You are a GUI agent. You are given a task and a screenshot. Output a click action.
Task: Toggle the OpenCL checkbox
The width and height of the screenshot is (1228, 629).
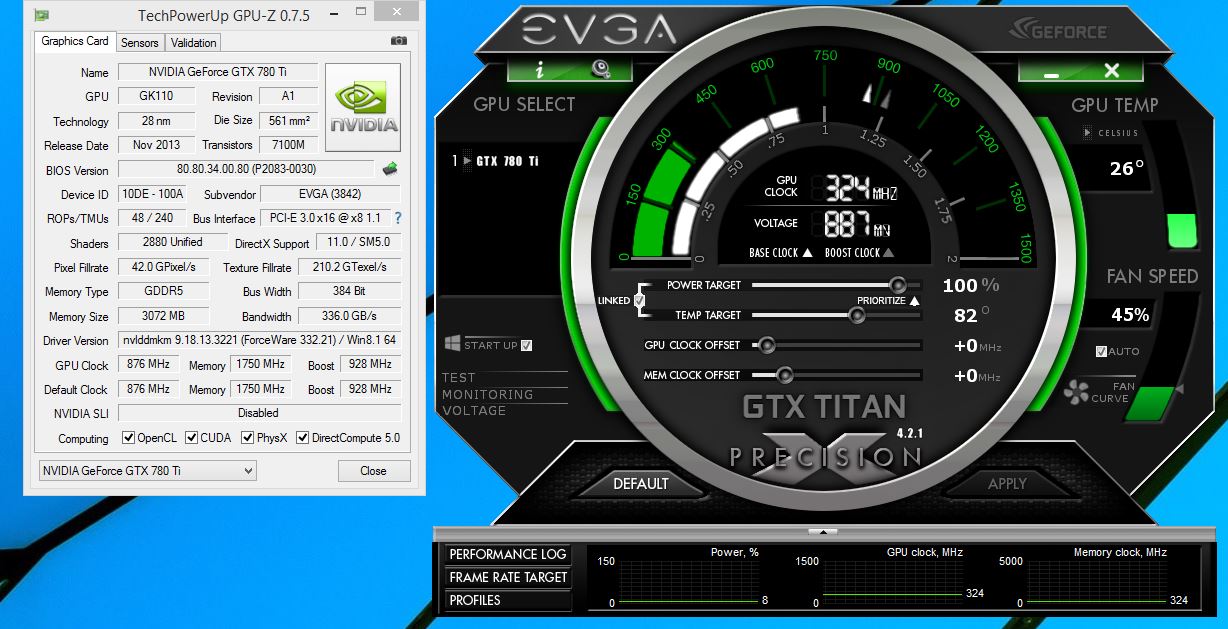click(x=128, y=438)
